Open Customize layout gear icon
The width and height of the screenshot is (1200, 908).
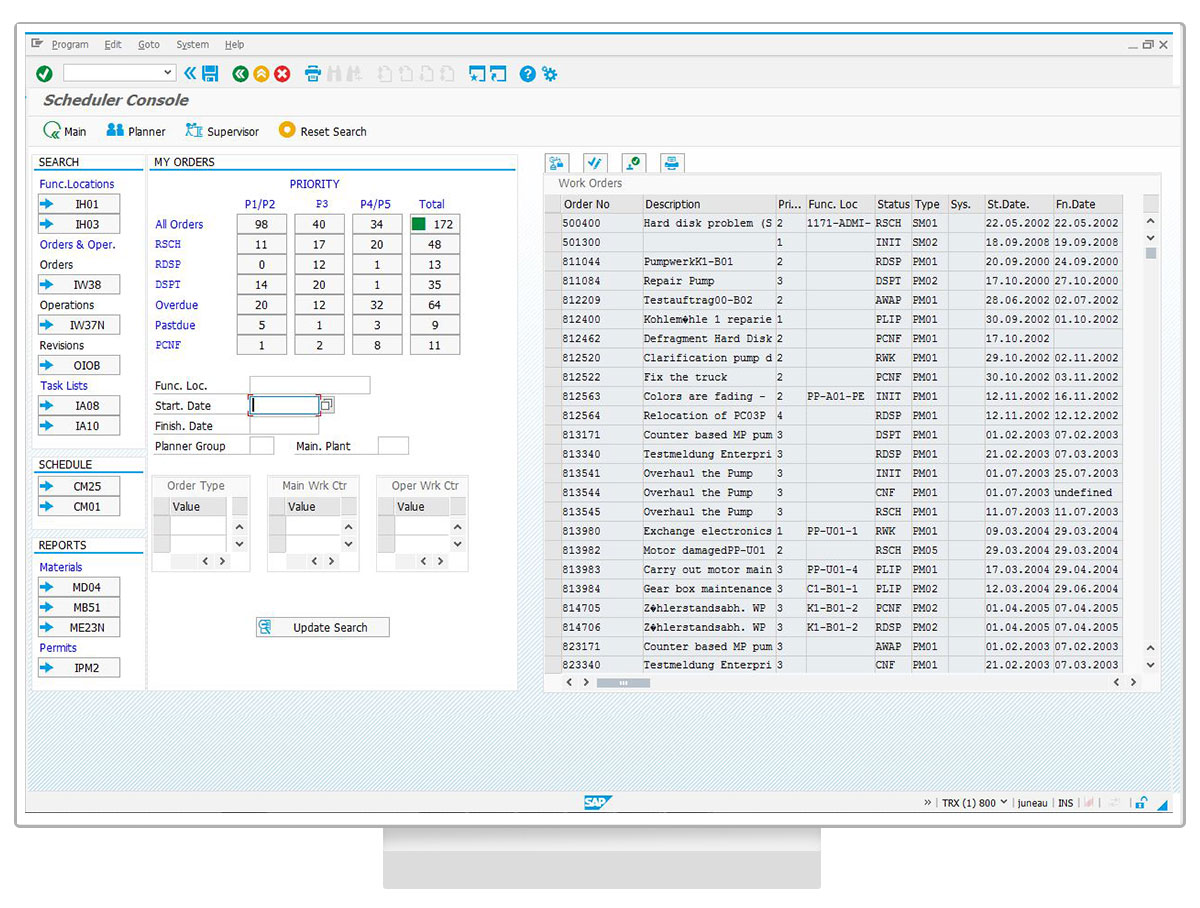549,74
